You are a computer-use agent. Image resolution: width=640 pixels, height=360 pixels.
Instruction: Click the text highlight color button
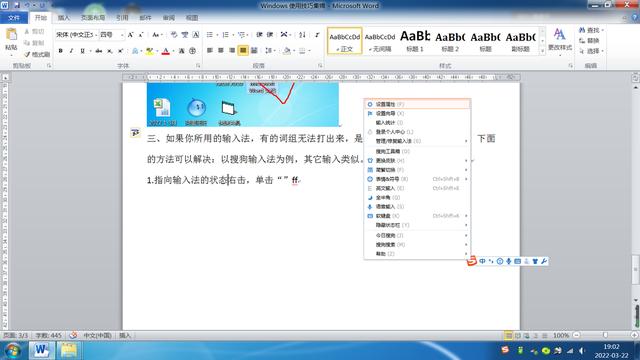(149, 51)
